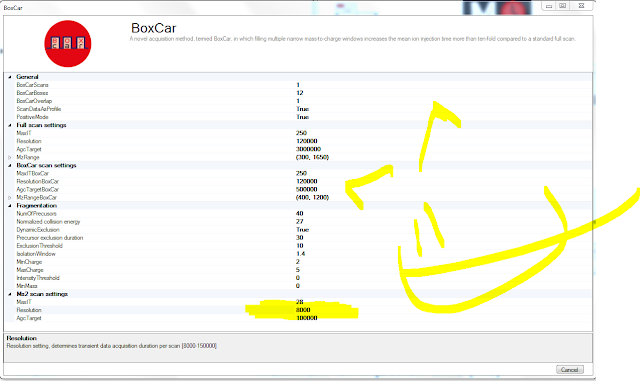Screen dimensions: 640x381
Task: Edit Full scan MaxIT value 250
Action: pos(301,133)
